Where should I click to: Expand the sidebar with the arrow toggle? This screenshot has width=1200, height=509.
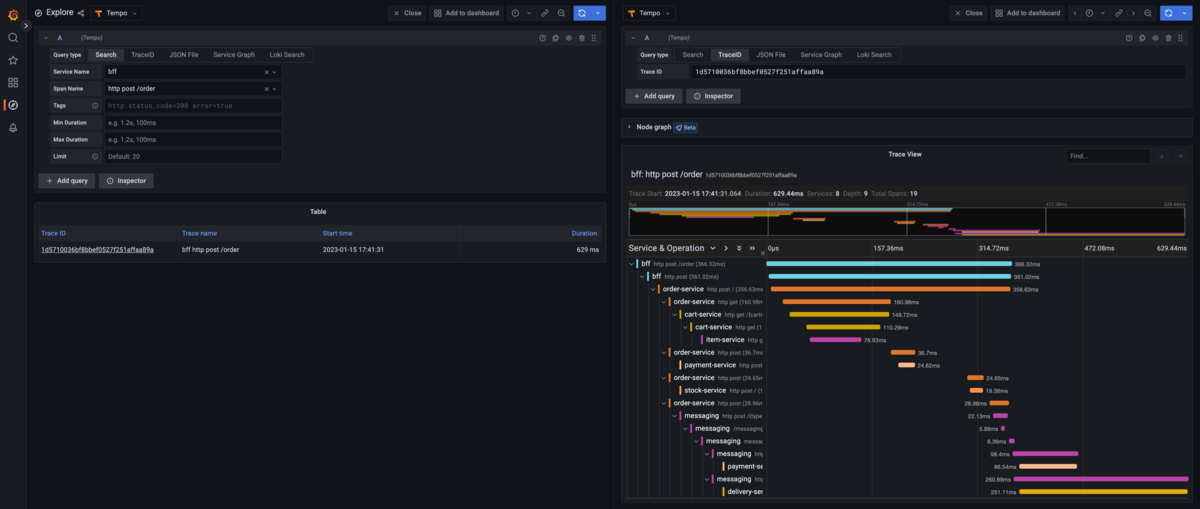[x=26, y=25]
